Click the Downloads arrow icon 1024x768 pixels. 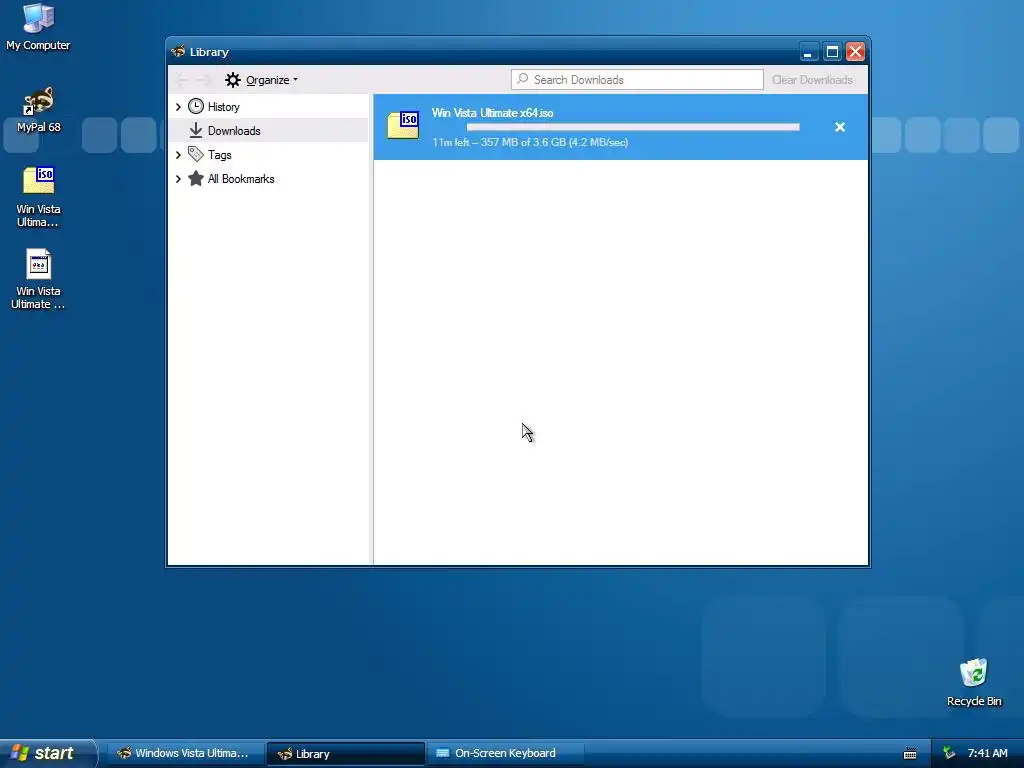196,131
